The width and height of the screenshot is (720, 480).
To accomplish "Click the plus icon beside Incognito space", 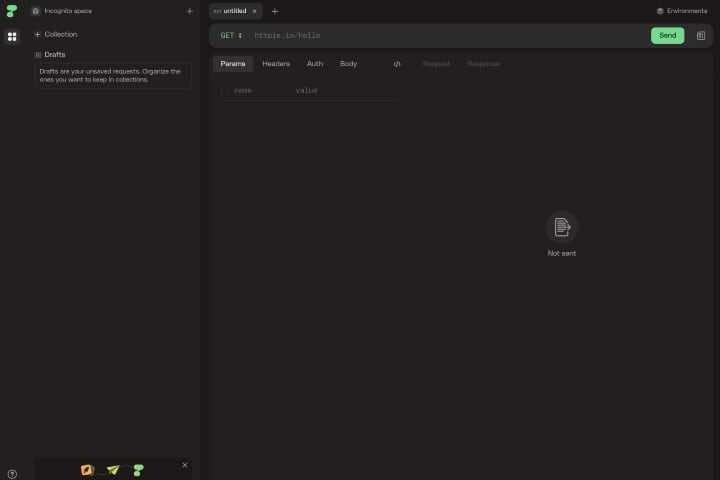I will click(190, 11).
